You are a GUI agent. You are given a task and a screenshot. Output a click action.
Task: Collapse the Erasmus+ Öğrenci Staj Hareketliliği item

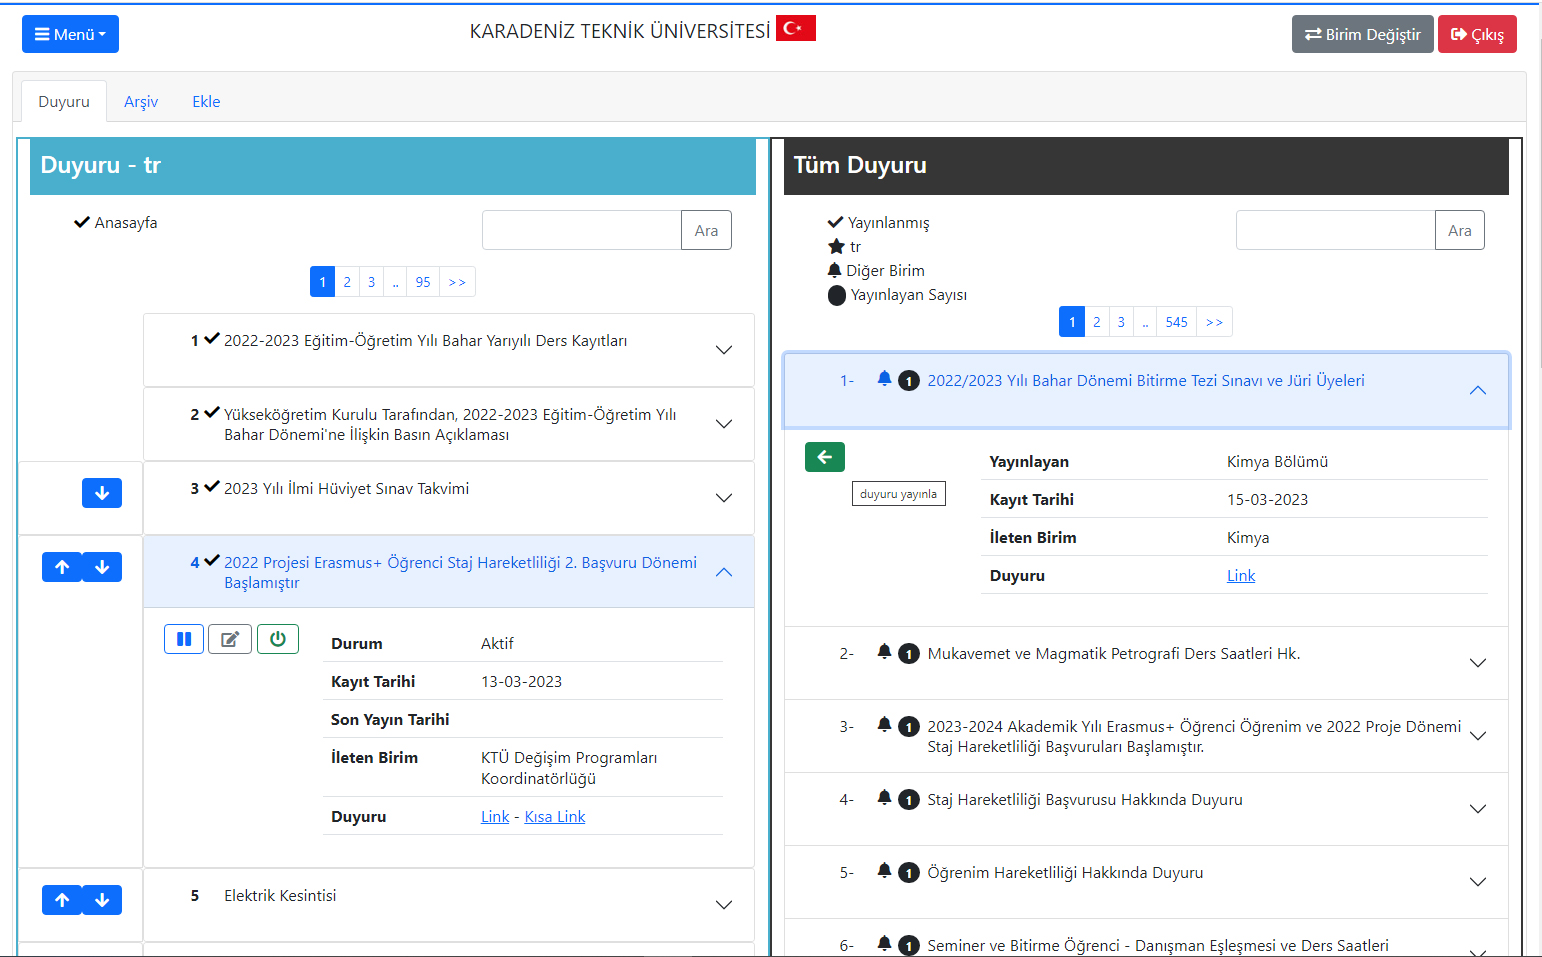449,572
